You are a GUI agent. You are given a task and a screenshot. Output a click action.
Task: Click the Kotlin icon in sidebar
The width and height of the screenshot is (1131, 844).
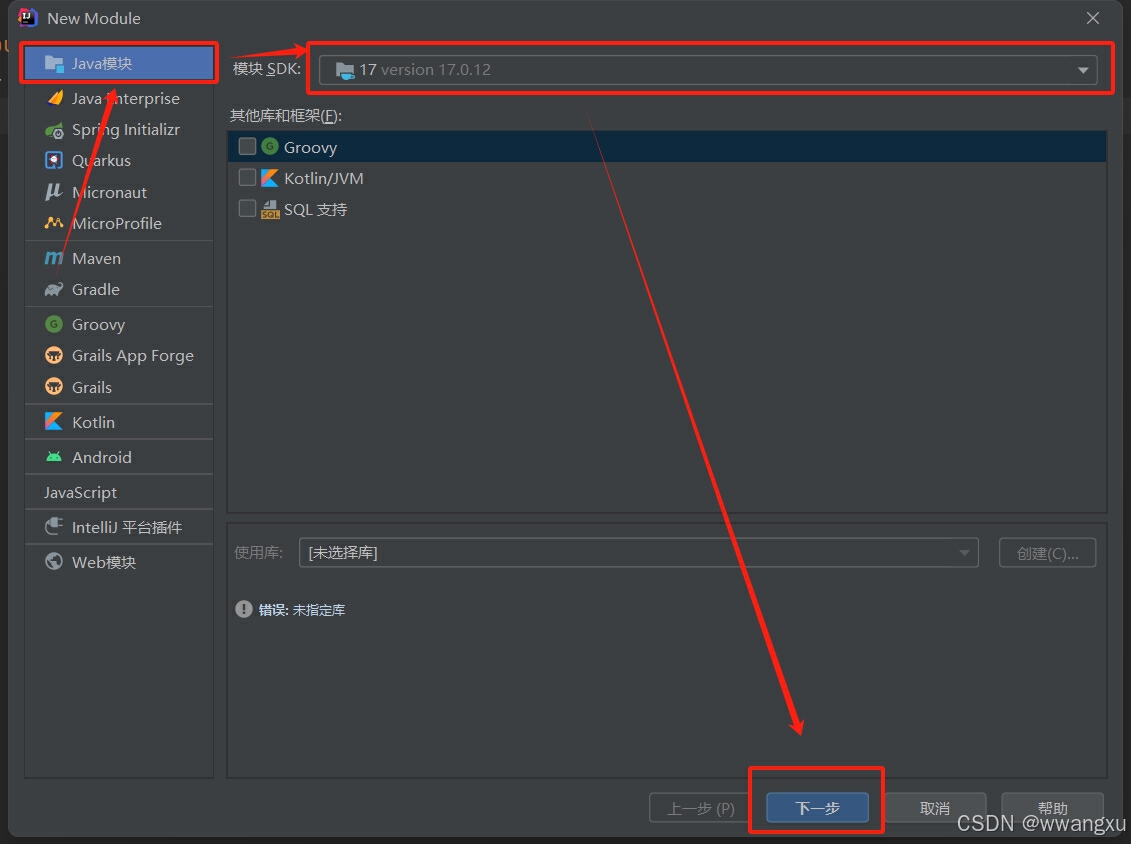(x=54, y=422)
